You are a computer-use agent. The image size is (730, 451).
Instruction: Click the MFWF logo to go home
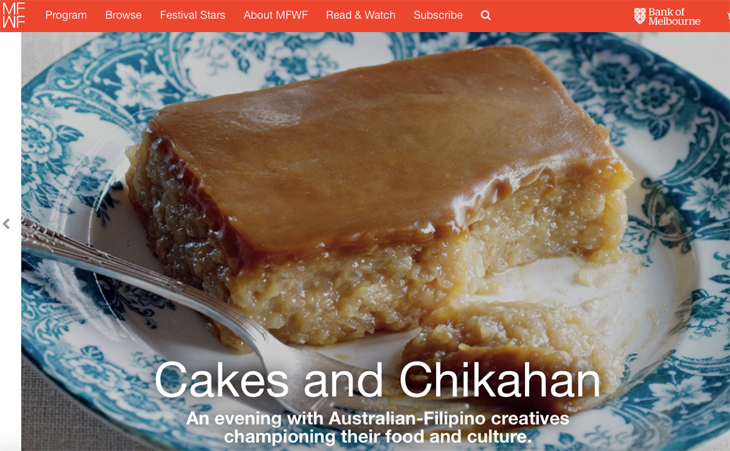click(x=14, y=15)
